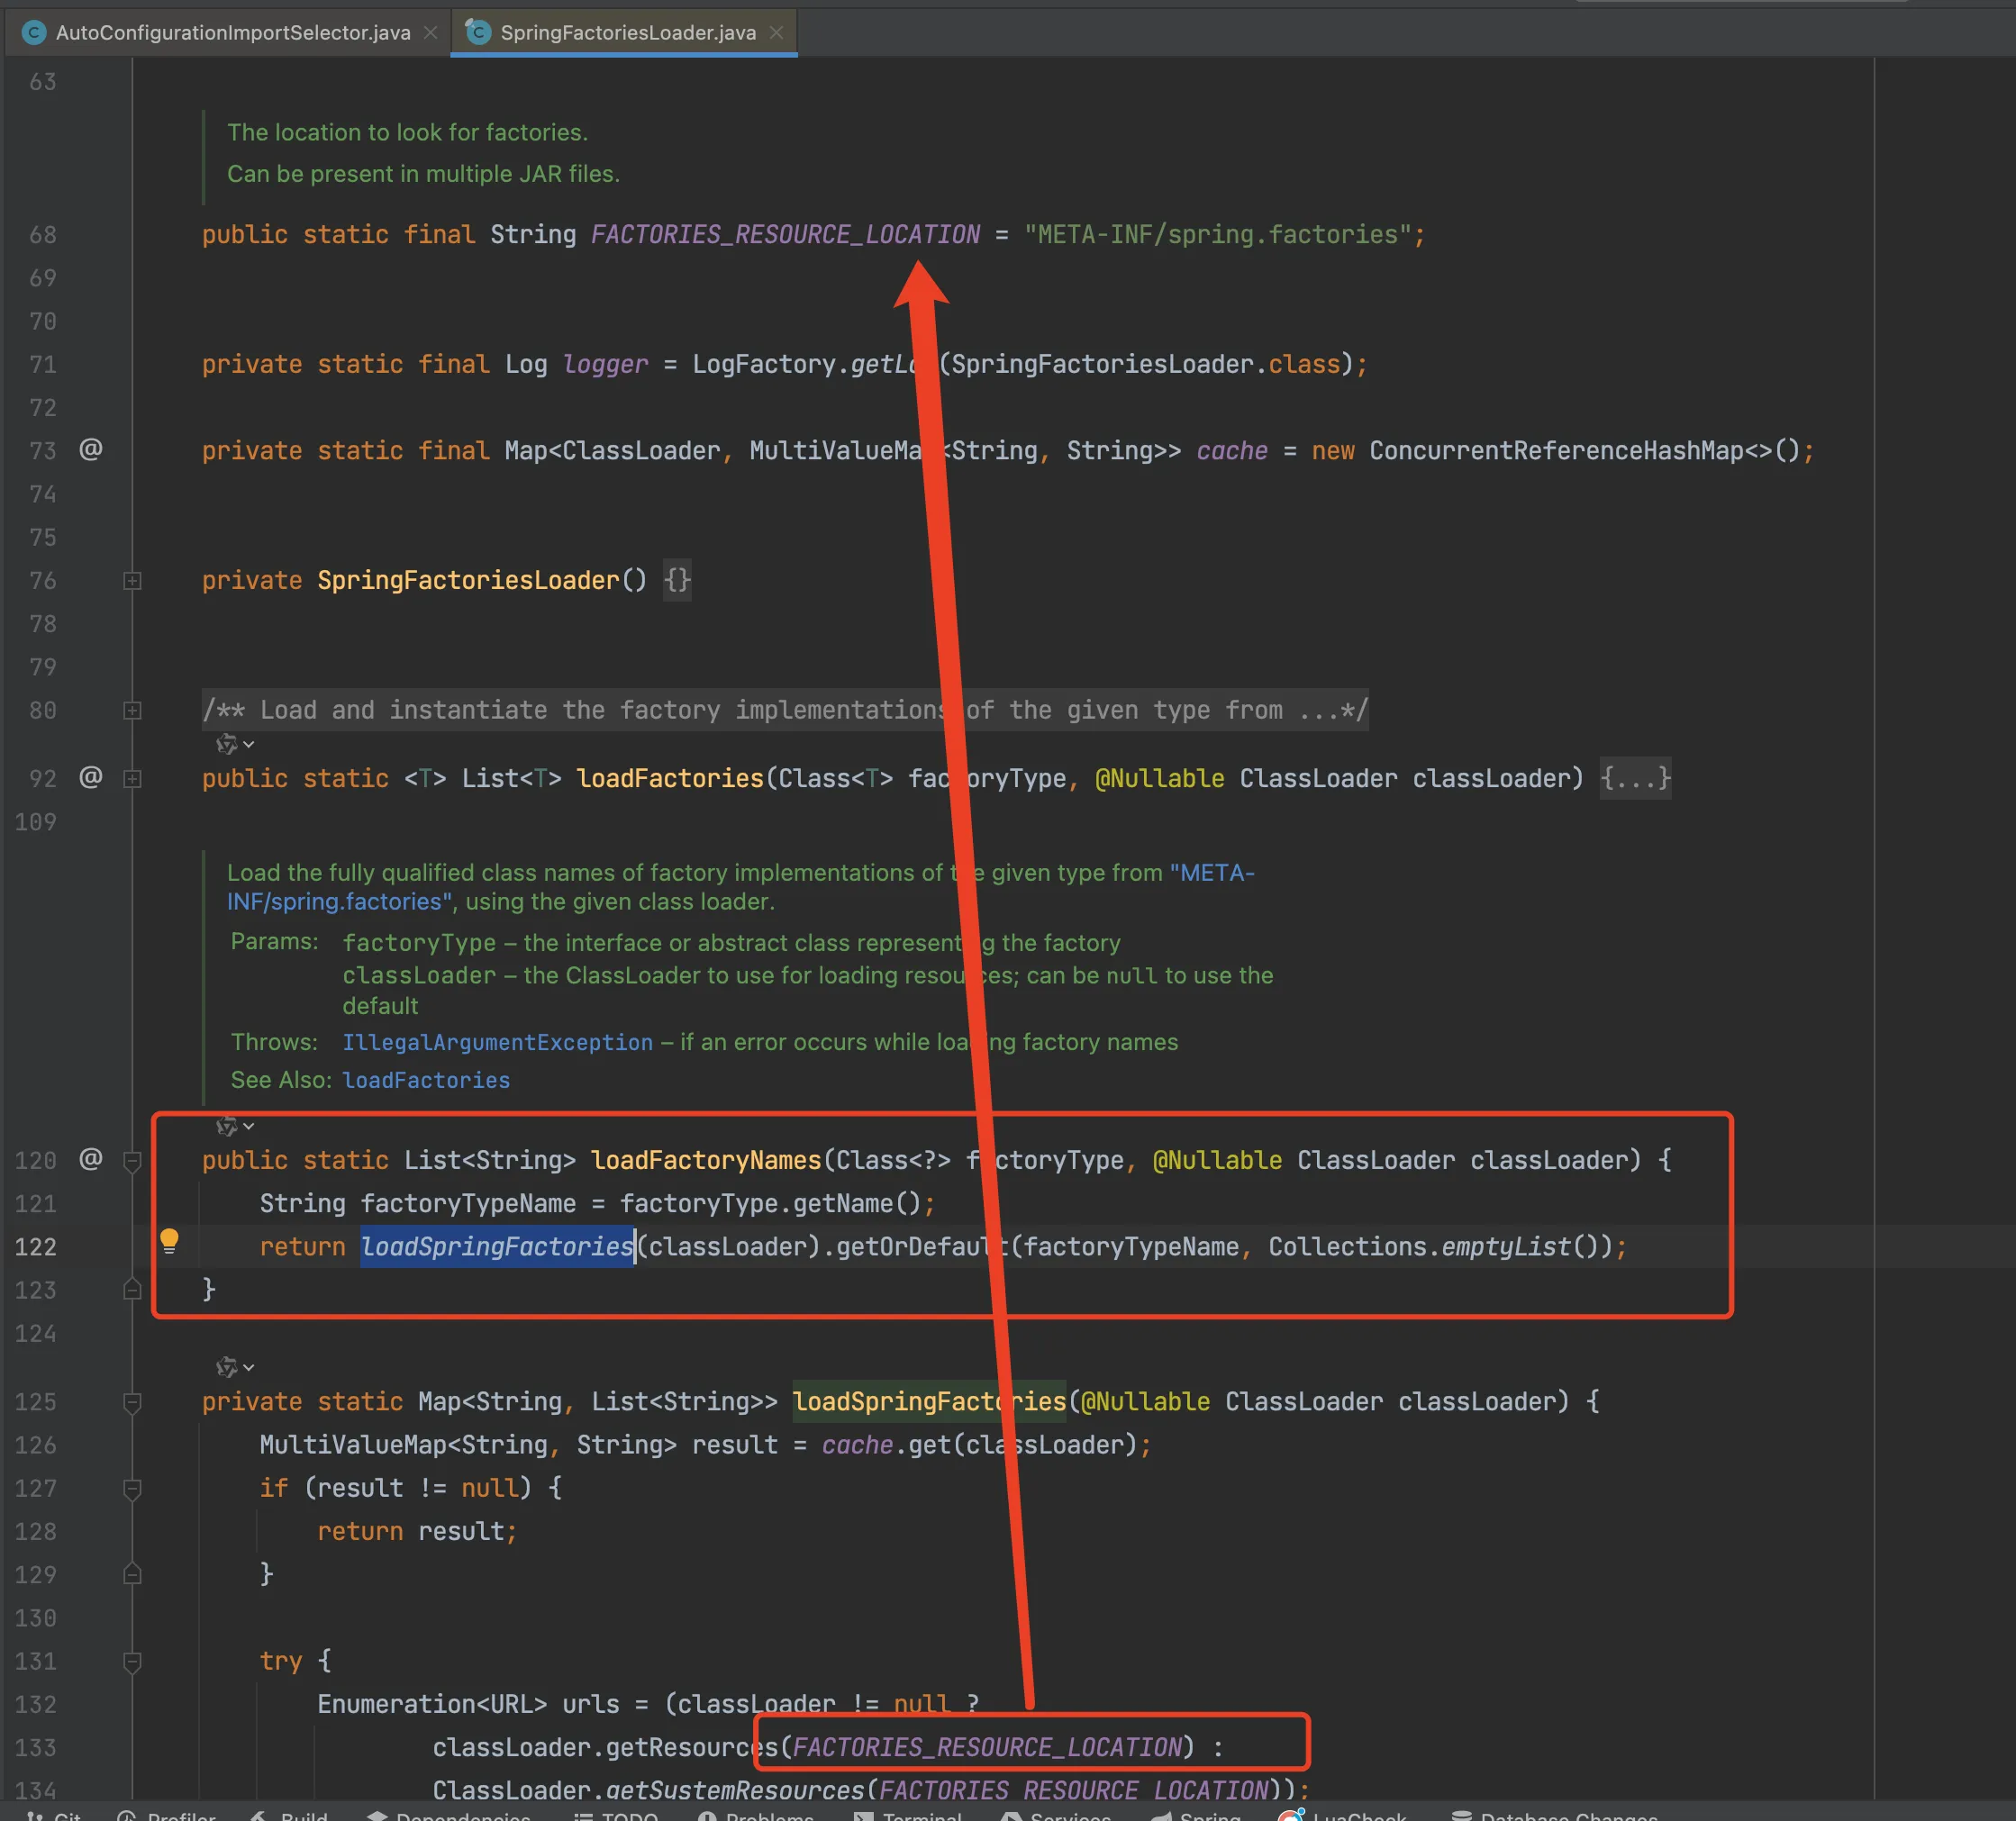The image size is (2016, 1821).
Task: Switch to AutoConfigurationImportSelector.java tab
Action: click(232, 32)
